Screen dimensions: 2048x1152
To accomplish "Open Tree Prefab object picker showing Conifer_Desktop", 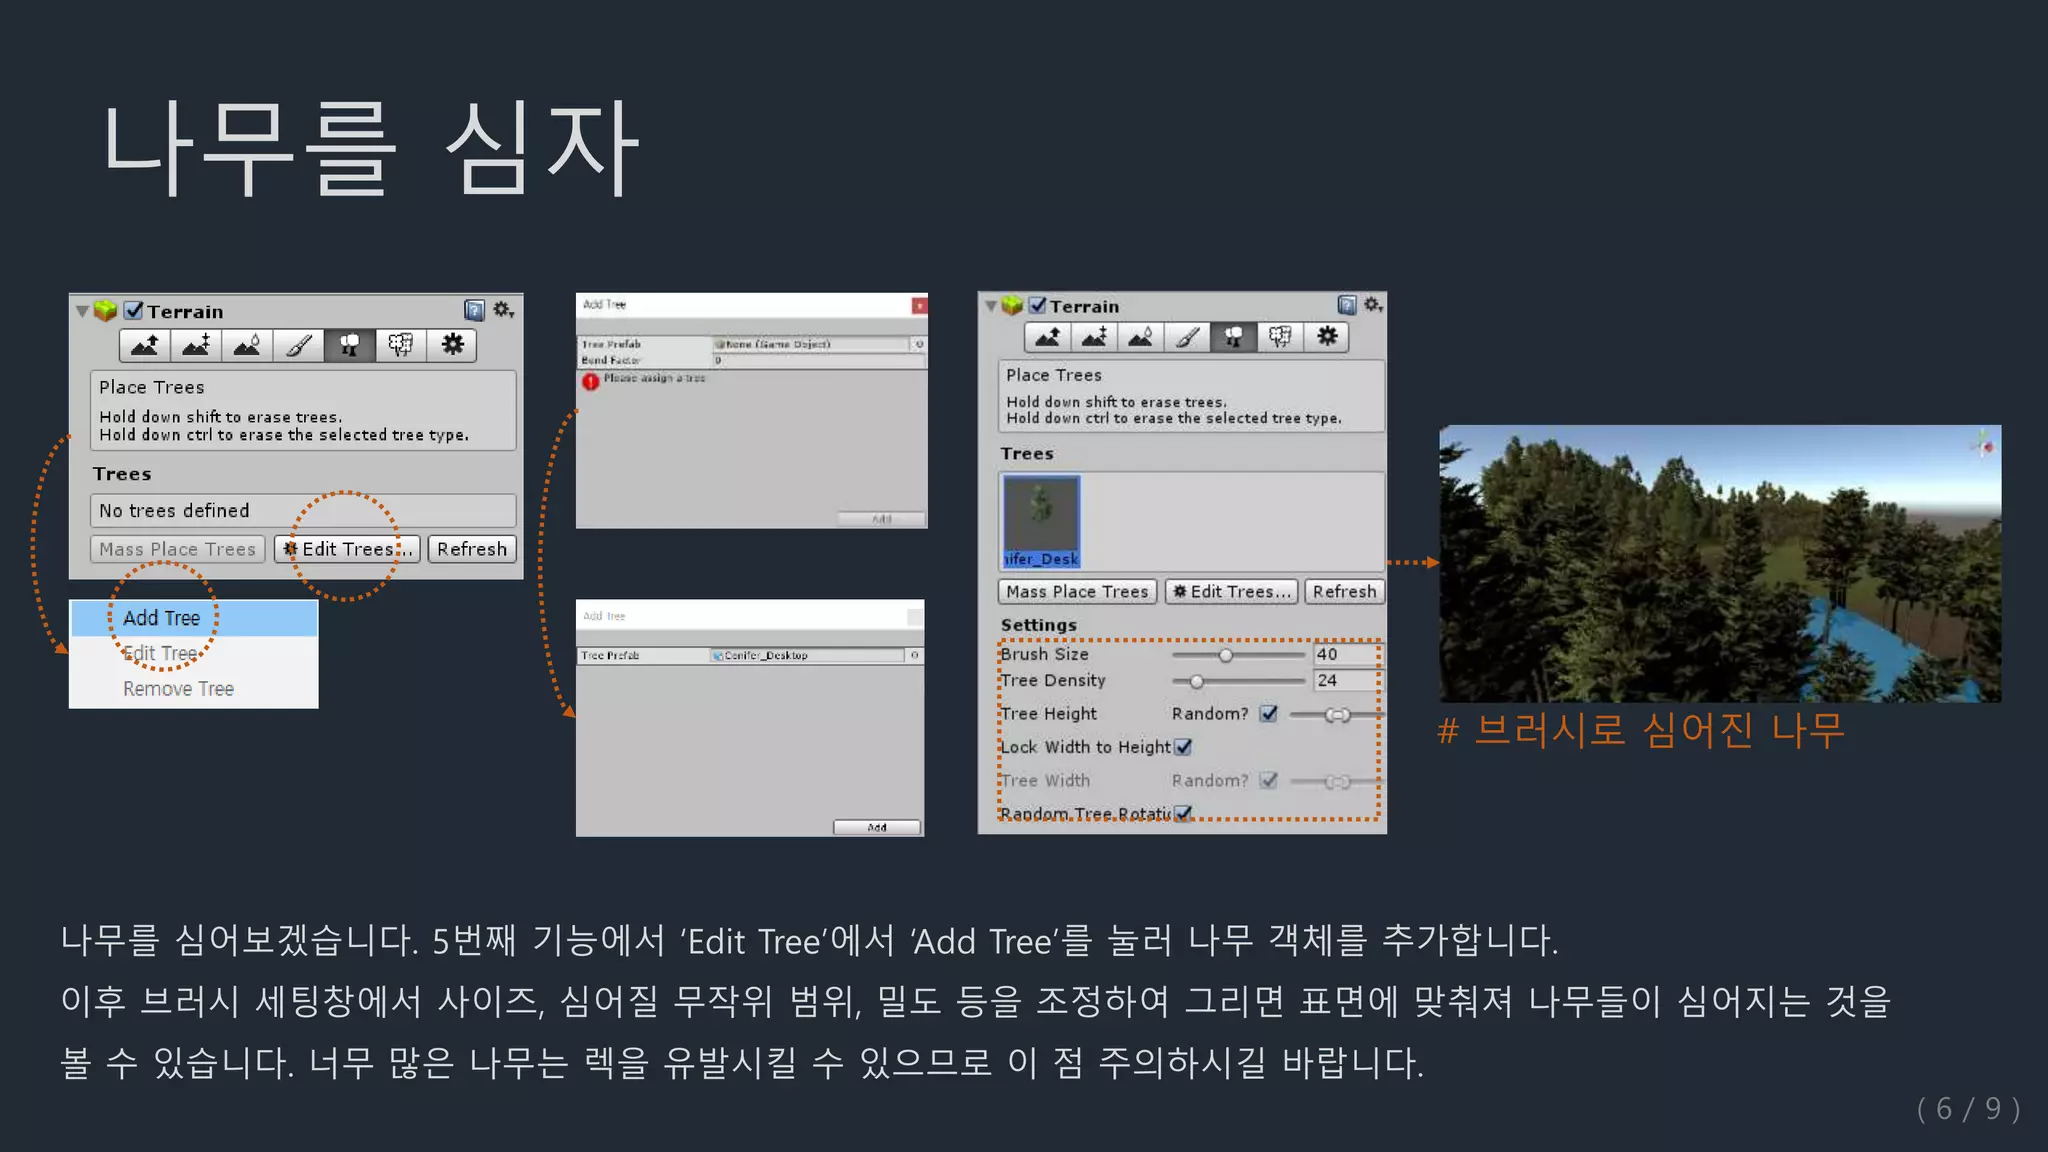I will pos(914,656).
